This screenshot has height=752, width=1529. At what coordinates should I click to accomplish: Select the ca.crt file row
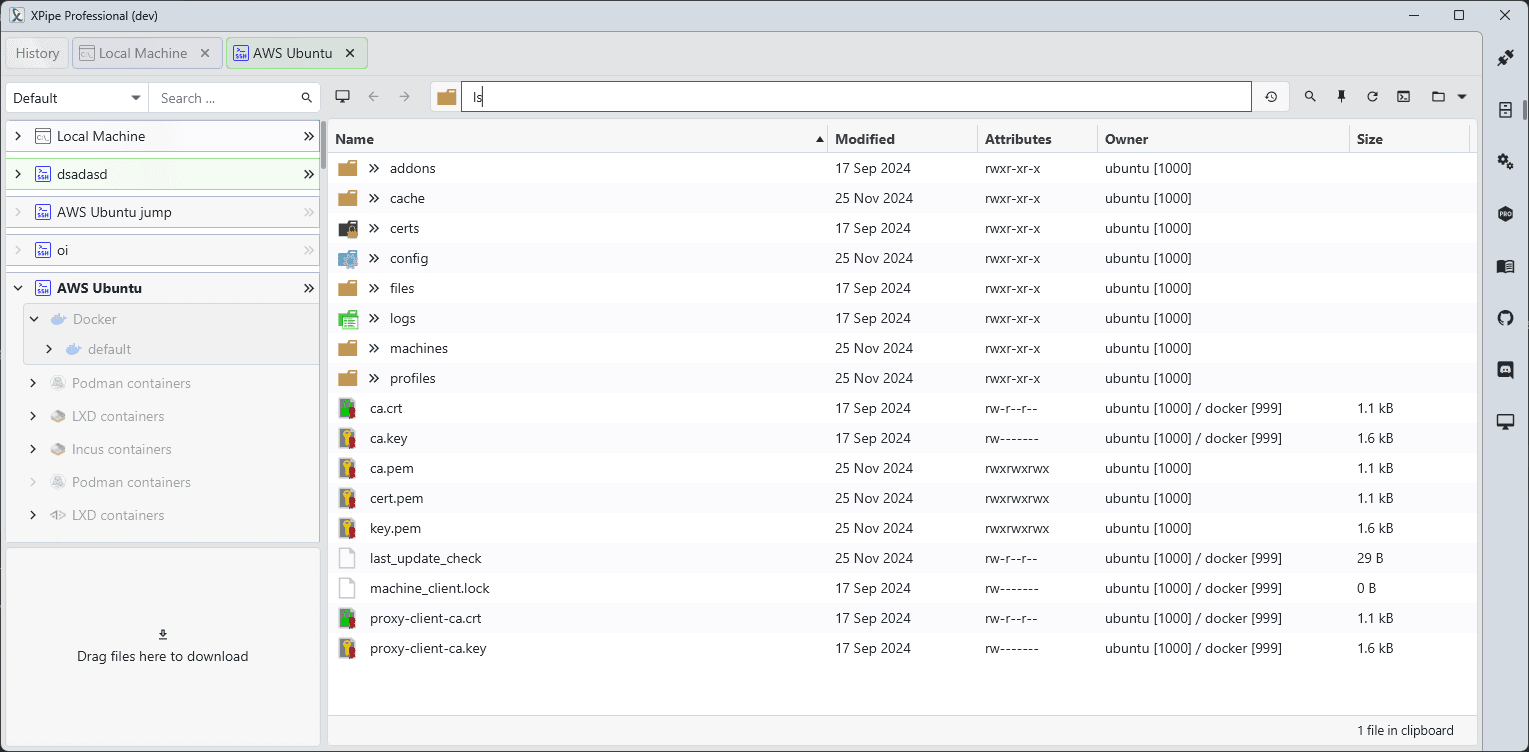point(386,408)
